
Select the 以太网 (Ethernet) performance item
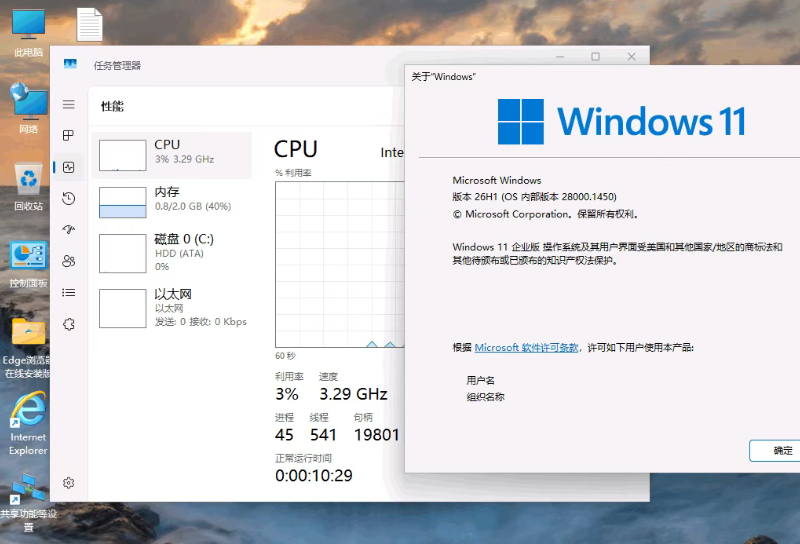(x=171, y=307)
